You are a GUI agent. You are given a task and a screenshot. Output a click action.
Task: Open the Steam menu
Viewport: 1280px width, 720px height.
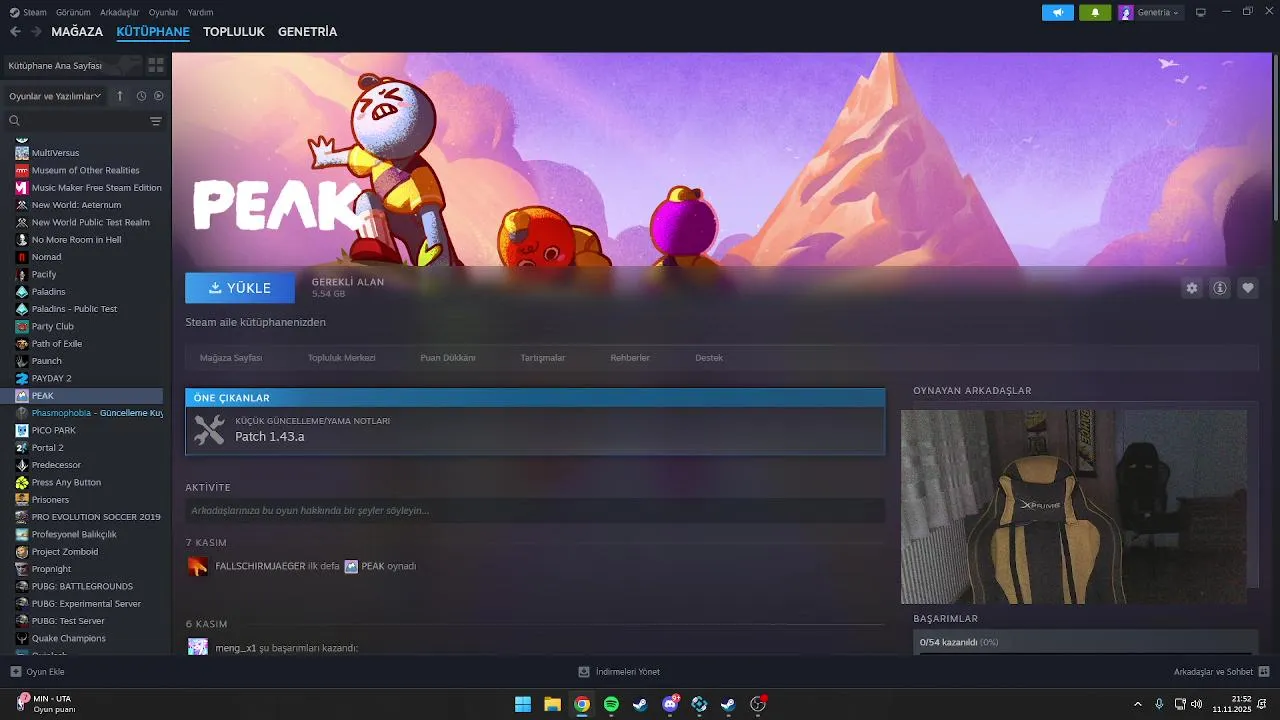point(29,12)
